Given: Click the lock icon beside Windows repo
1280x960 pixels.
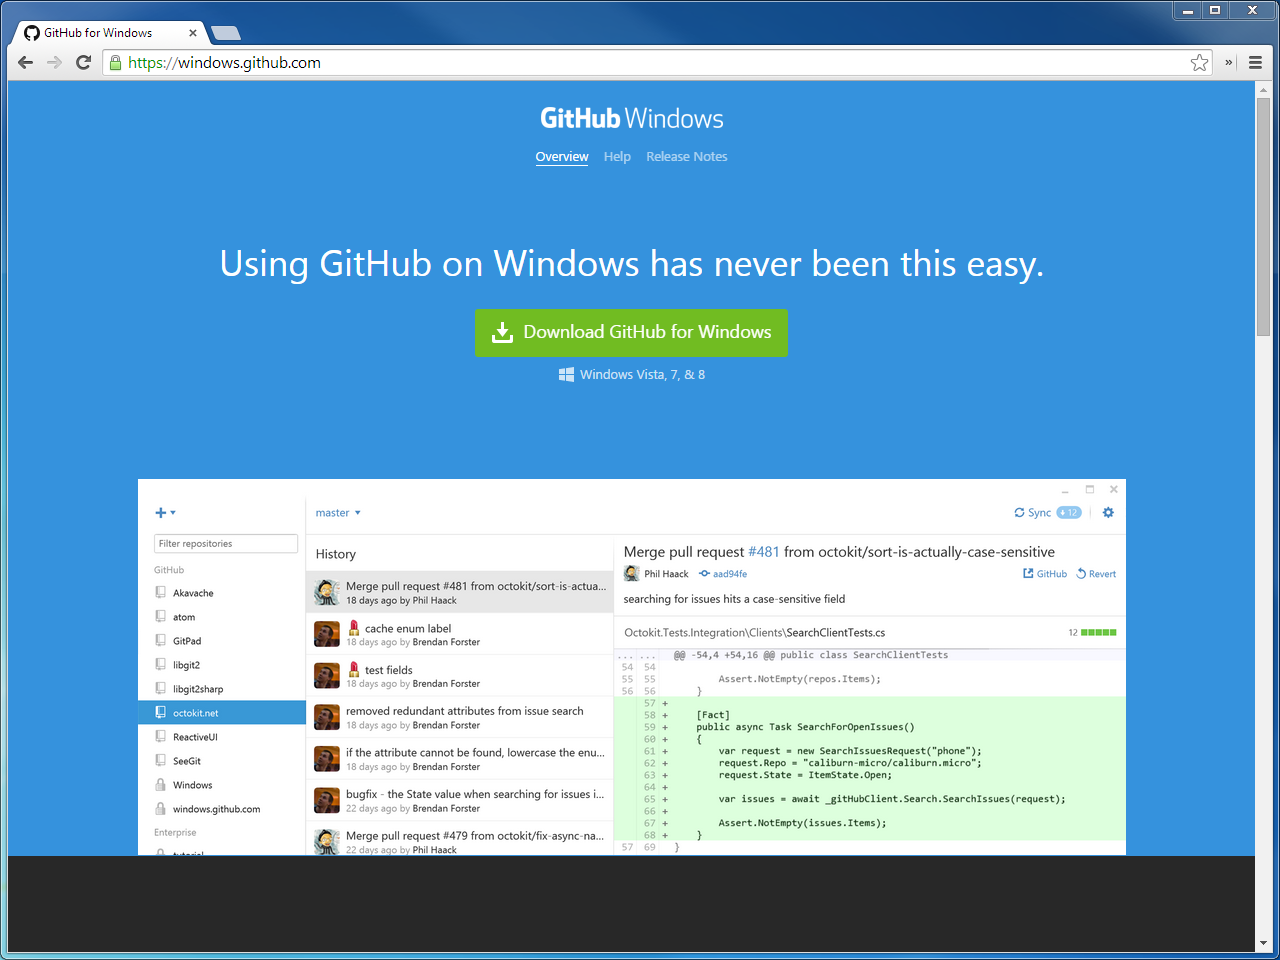Looking at the screenshot, I should click(160, 784).
